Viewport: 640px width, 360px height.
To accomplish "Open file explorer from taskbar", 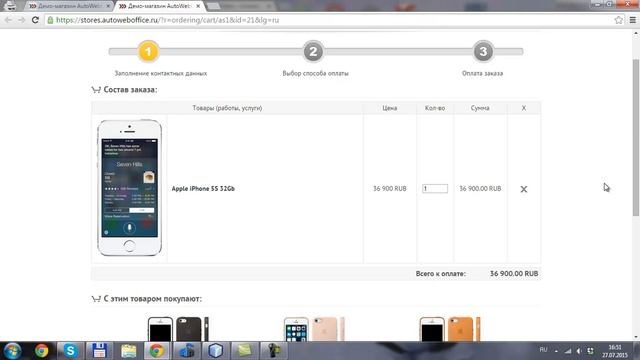I will [128, 351].
